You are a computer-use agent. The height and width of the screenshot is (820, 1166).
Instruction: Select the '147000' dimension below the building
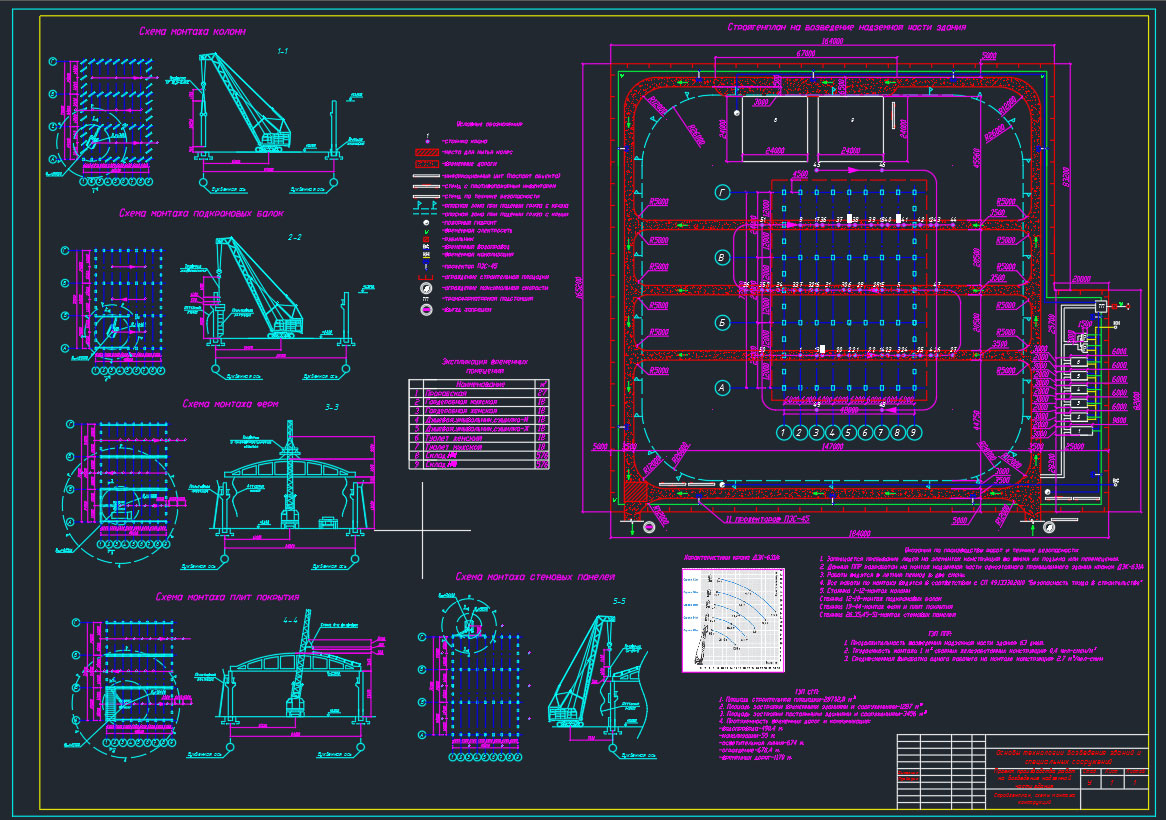pyautogui.click(x=833, y=447)
